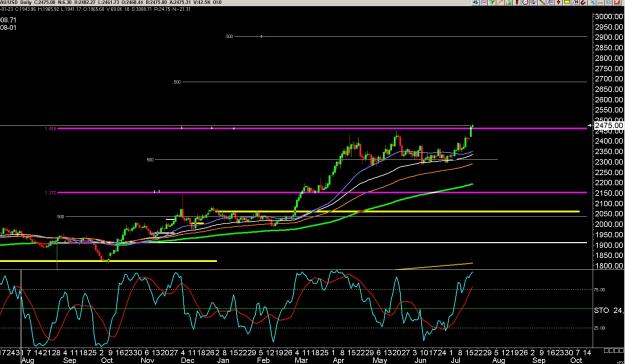Select the current price marker 2475.00
This screenshot has width=625, height=364.
(609, 125)
